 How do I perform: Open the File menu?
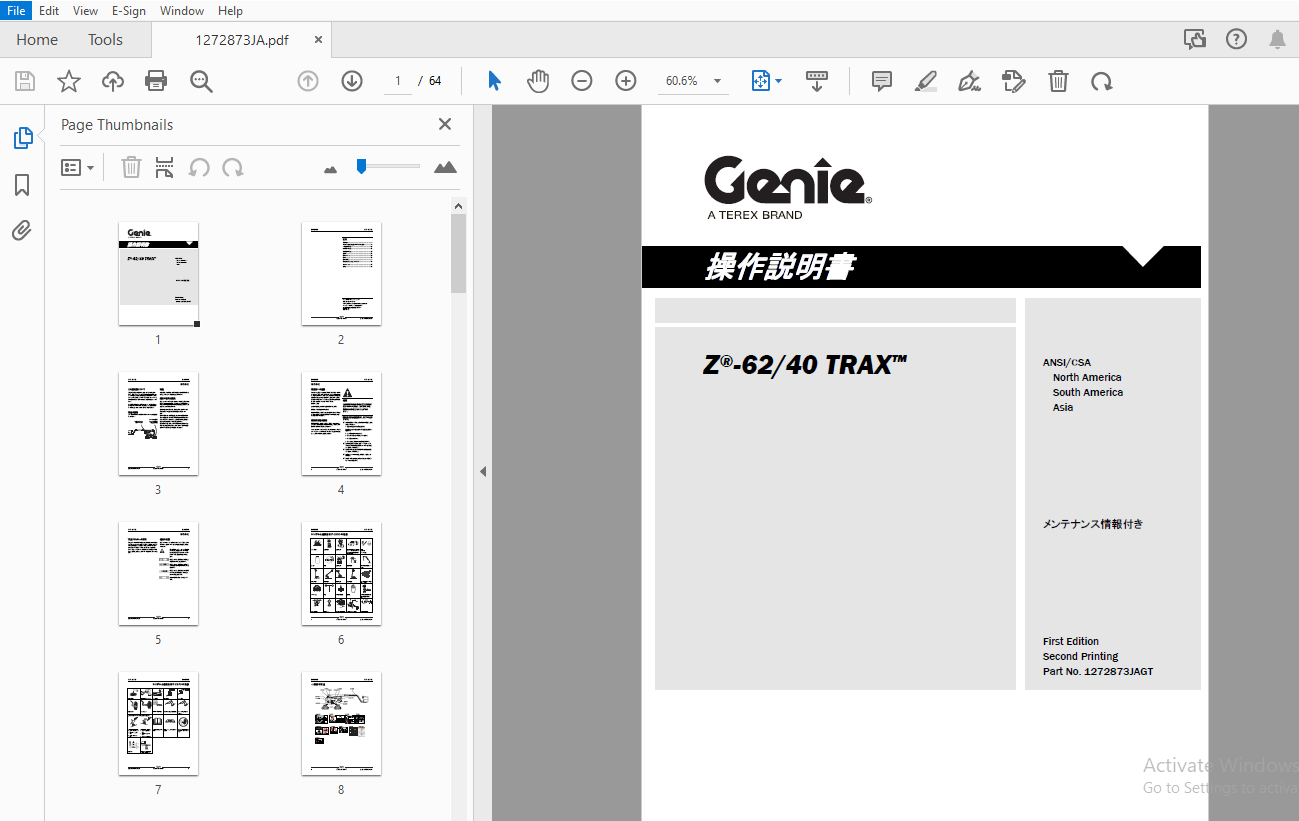tap(16, 10)
